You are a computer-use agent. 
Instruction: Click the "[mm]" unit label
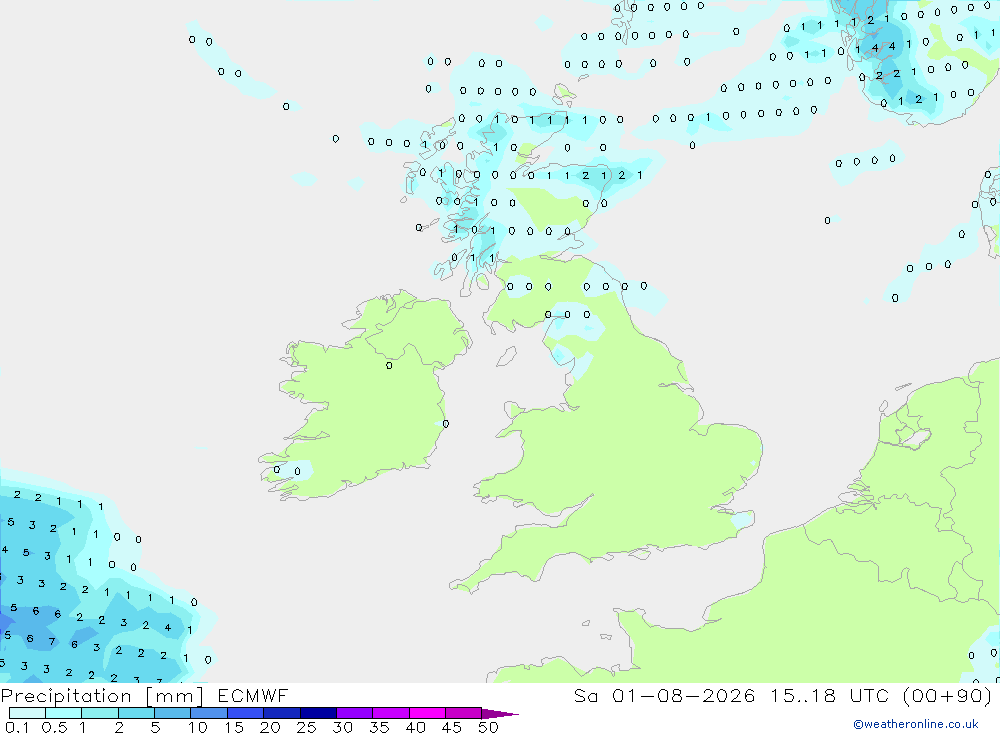[x=175, y=696]
